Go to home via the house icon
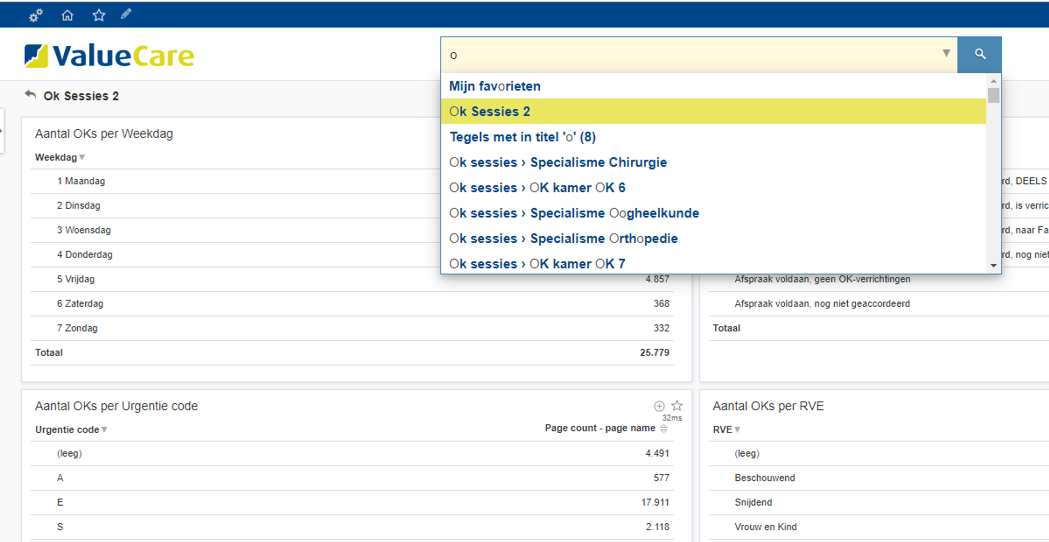The height and width of the screenshot is (542, 1049). 67,15
